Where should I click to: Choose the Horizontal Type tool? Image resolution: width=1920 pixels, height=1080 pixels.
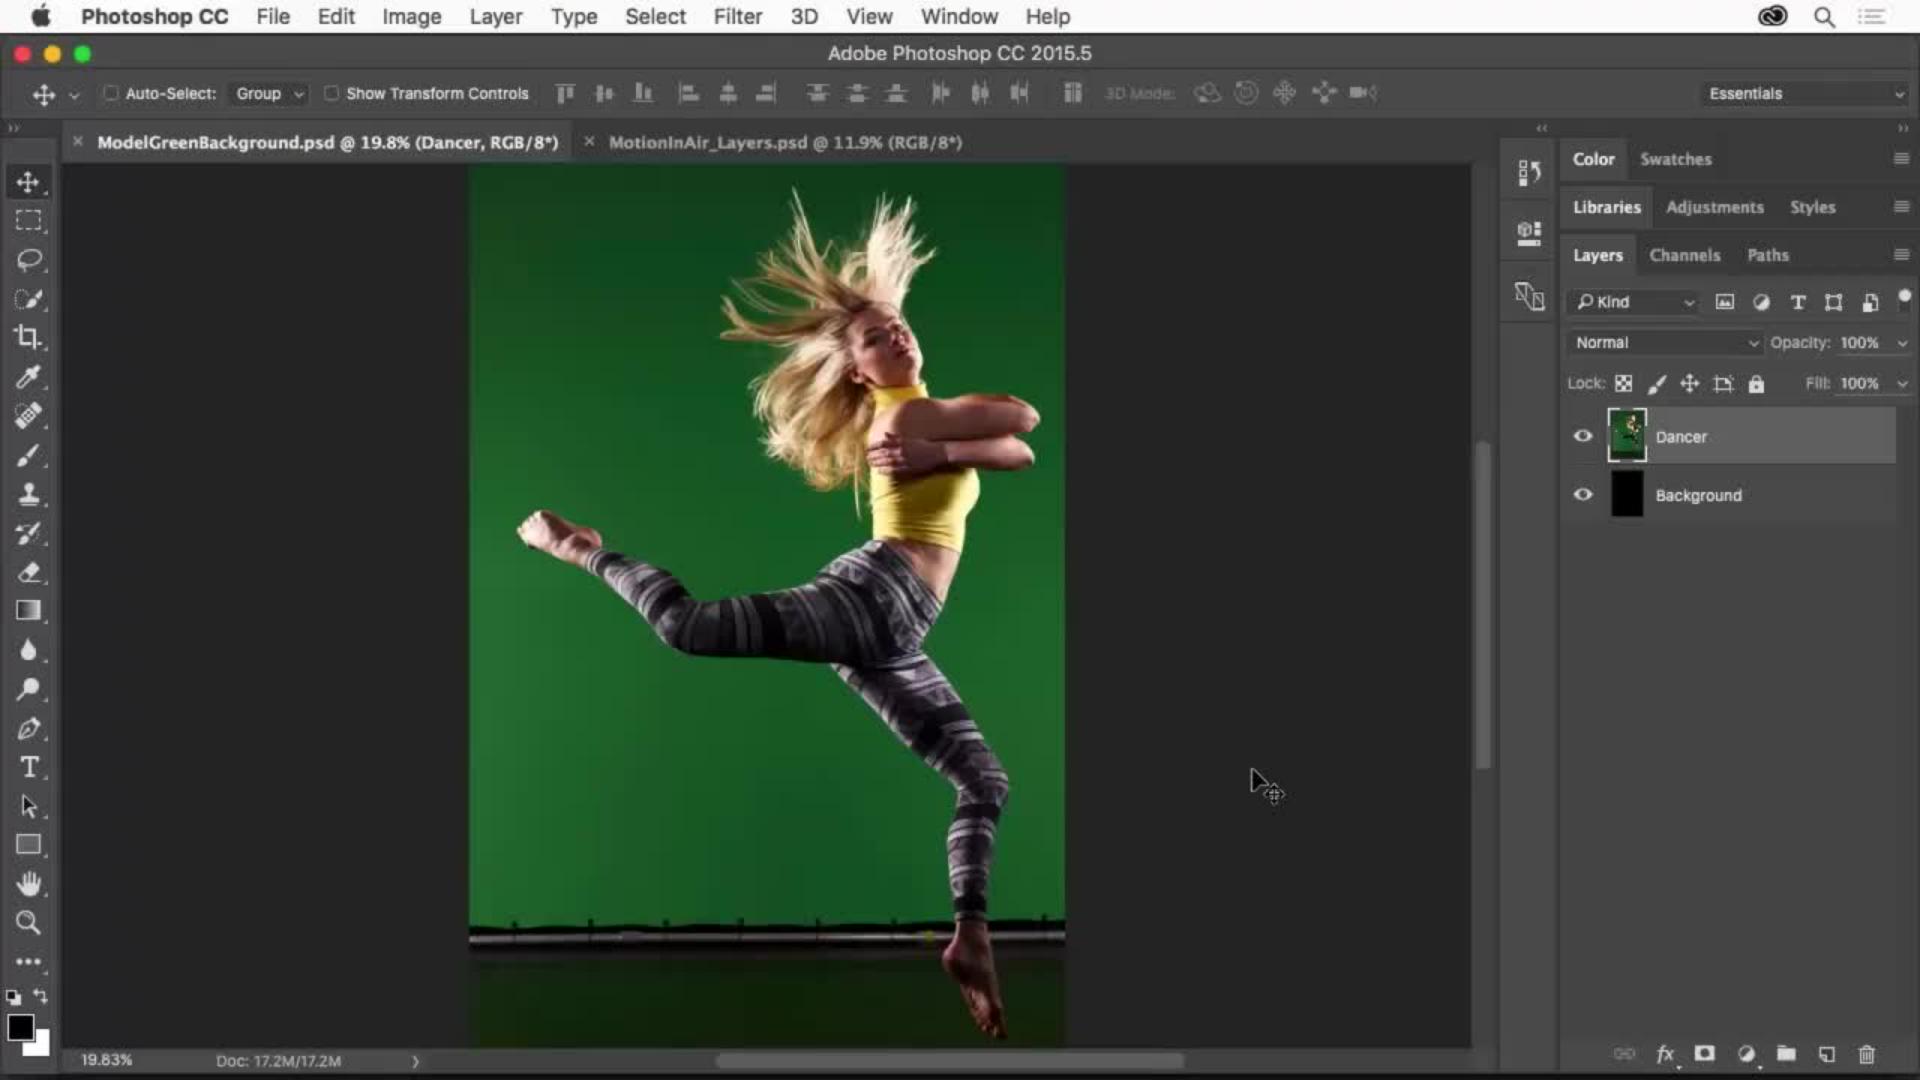coord(28,767)
